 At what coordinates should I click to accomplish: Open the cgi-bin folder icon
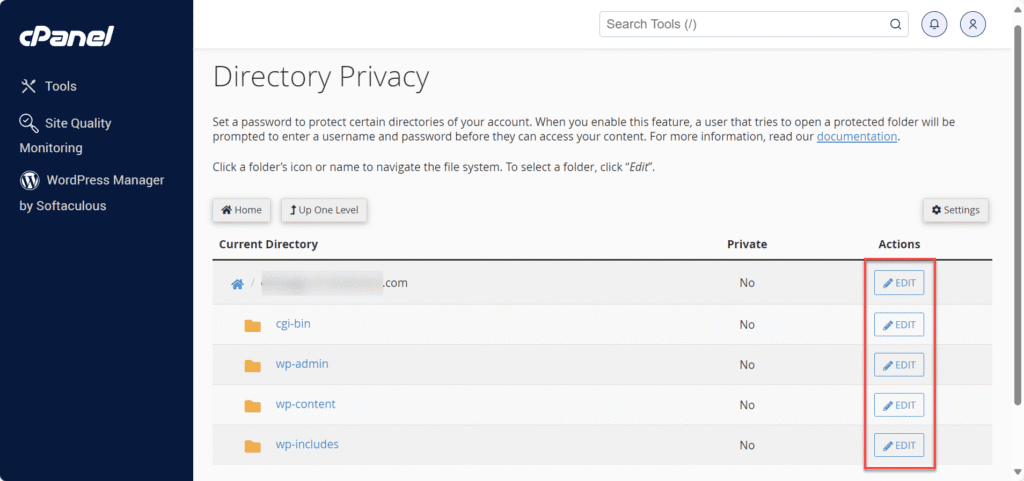(252, 325)
